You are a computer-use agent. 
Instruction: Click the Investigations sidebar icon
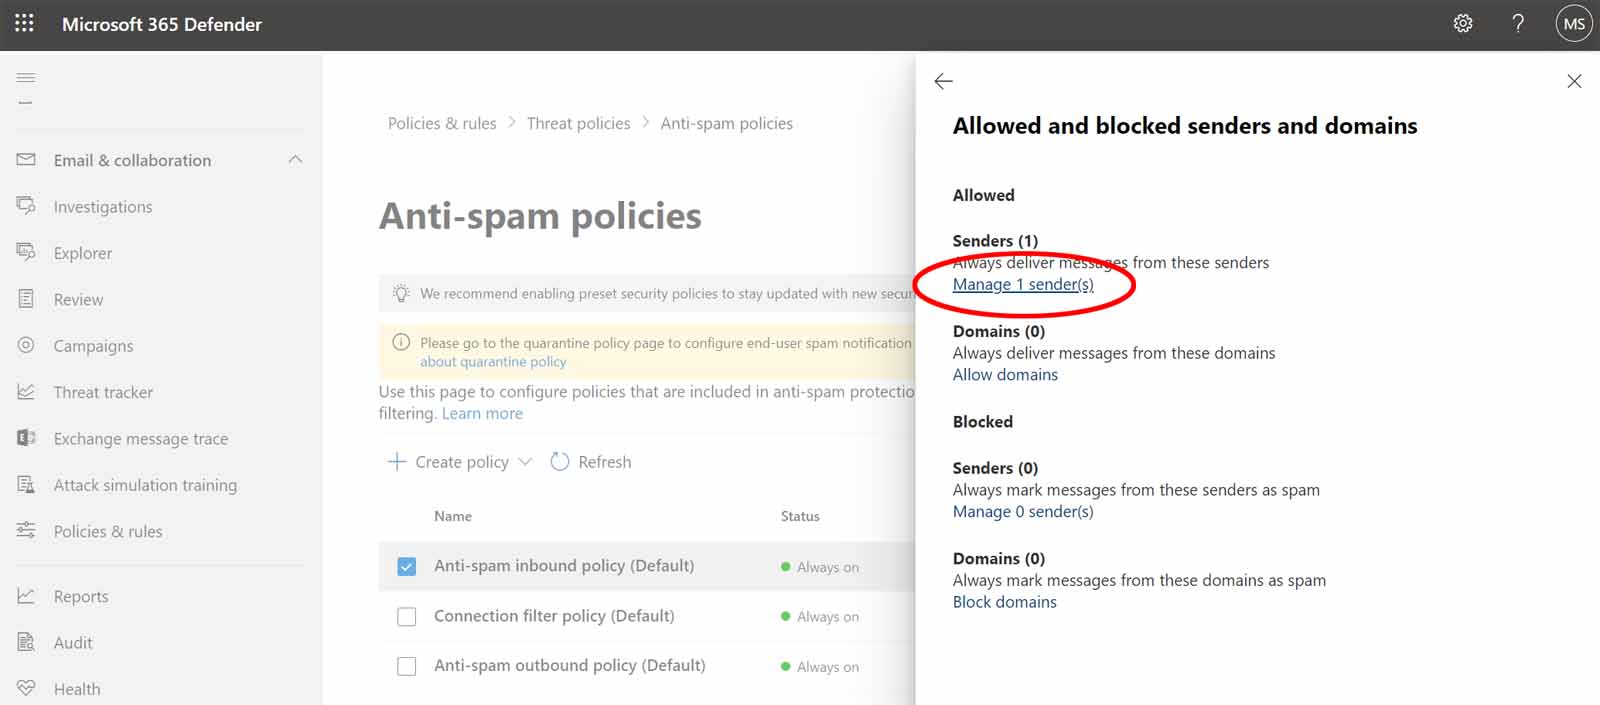coord(26,206)
